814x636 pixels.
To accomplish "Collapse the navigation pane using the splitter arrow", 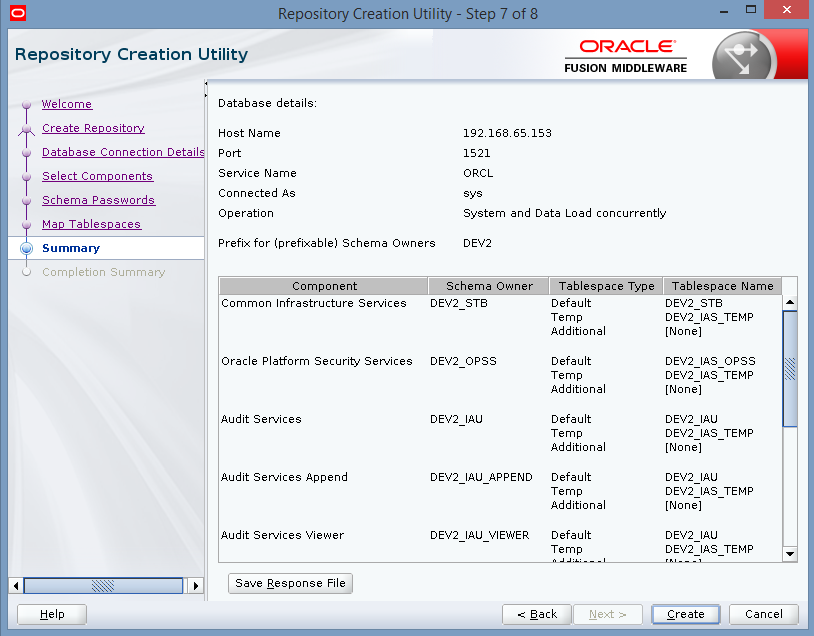I will tap(206, 83).
